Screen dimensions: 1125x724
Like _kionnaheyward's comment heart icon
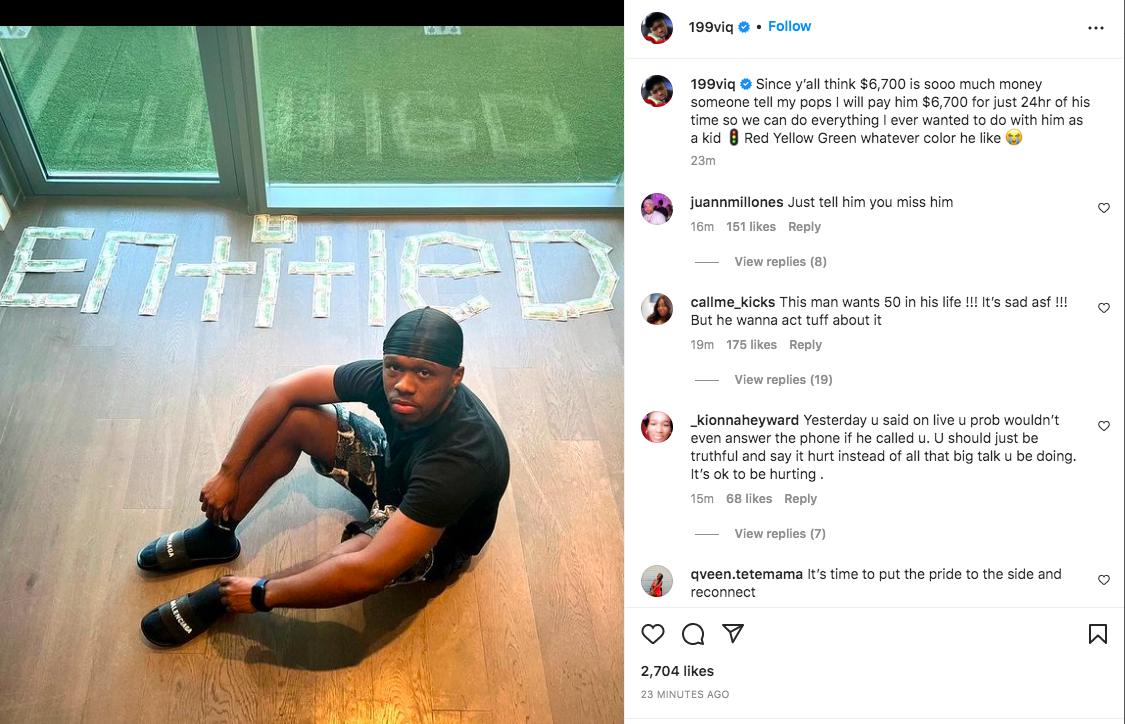[1104, 426]
